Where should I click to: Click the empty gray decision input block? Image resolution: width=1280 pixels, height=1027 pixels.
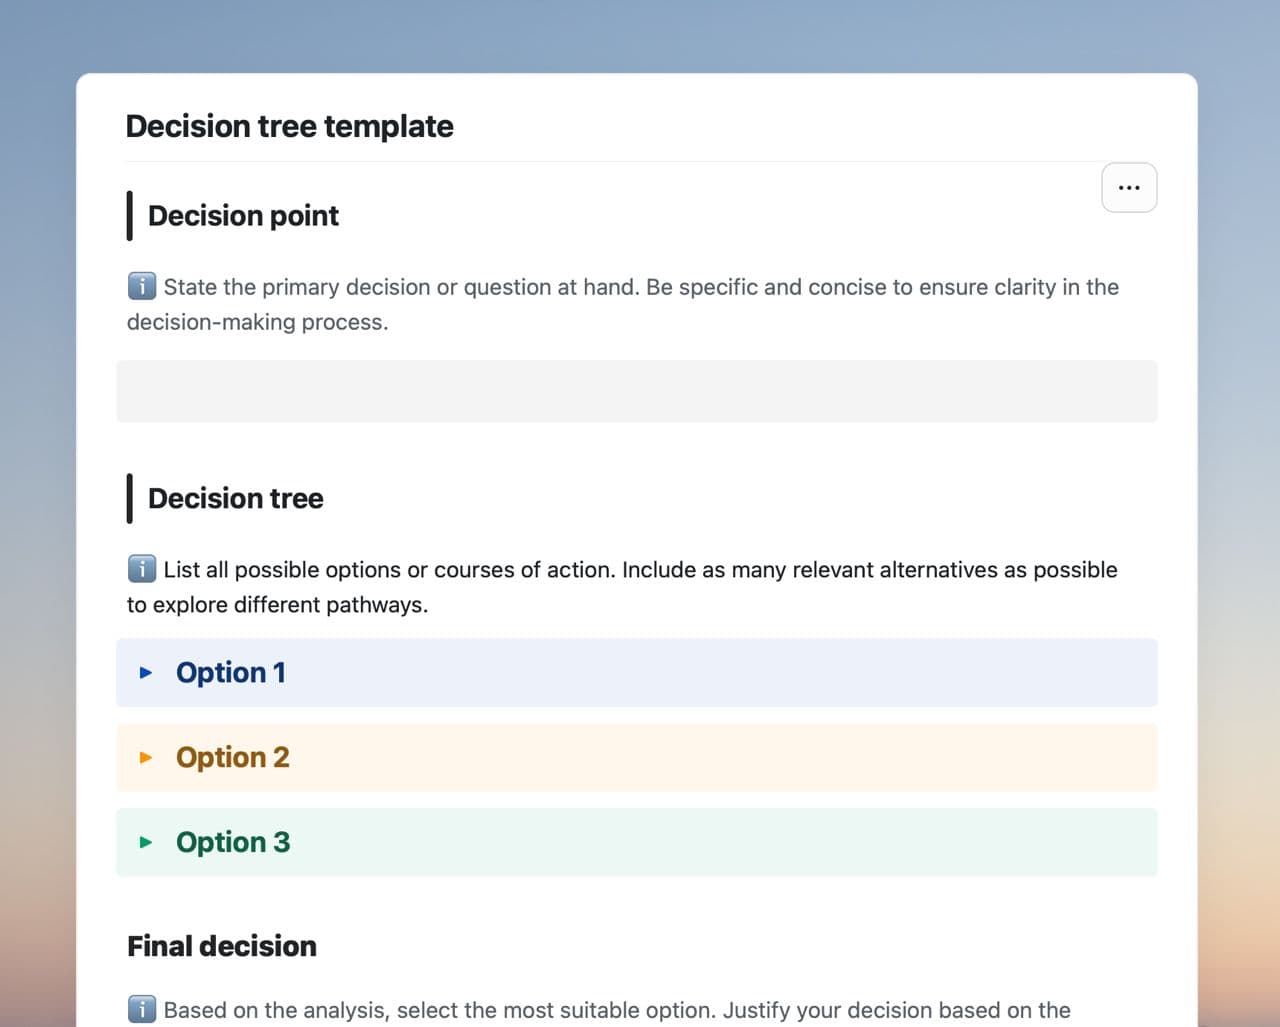point(636,392)
